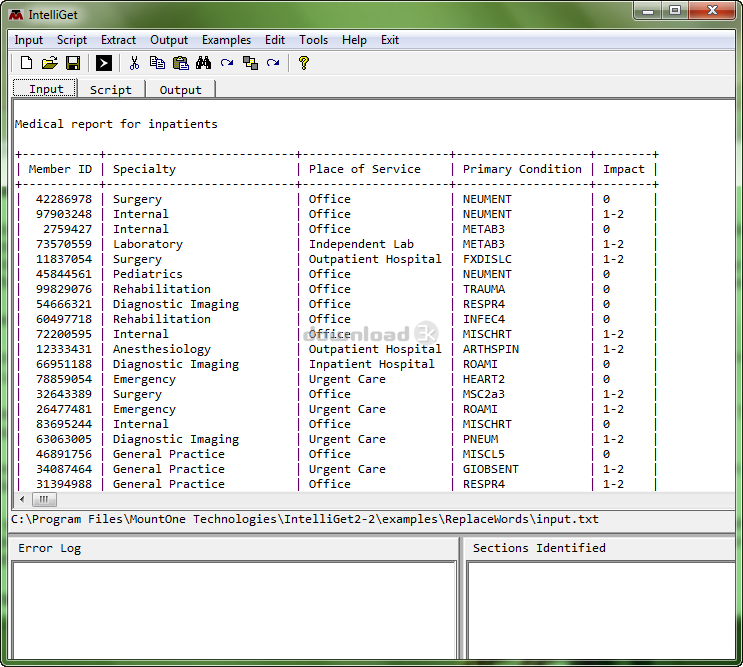Click the Open folder icon
The width and height of the screenshot is (743, 667).
[x=49, y=63]
